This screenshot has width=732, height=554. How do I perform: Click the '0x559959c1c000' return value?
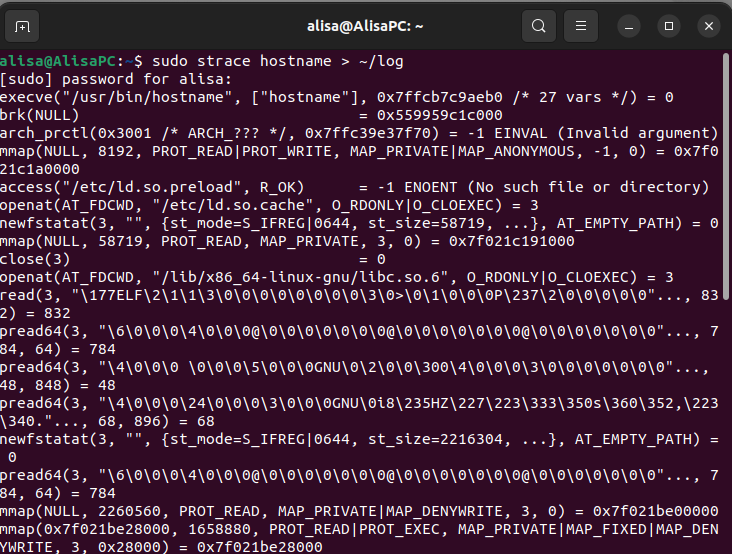click(x=440, y=115)
